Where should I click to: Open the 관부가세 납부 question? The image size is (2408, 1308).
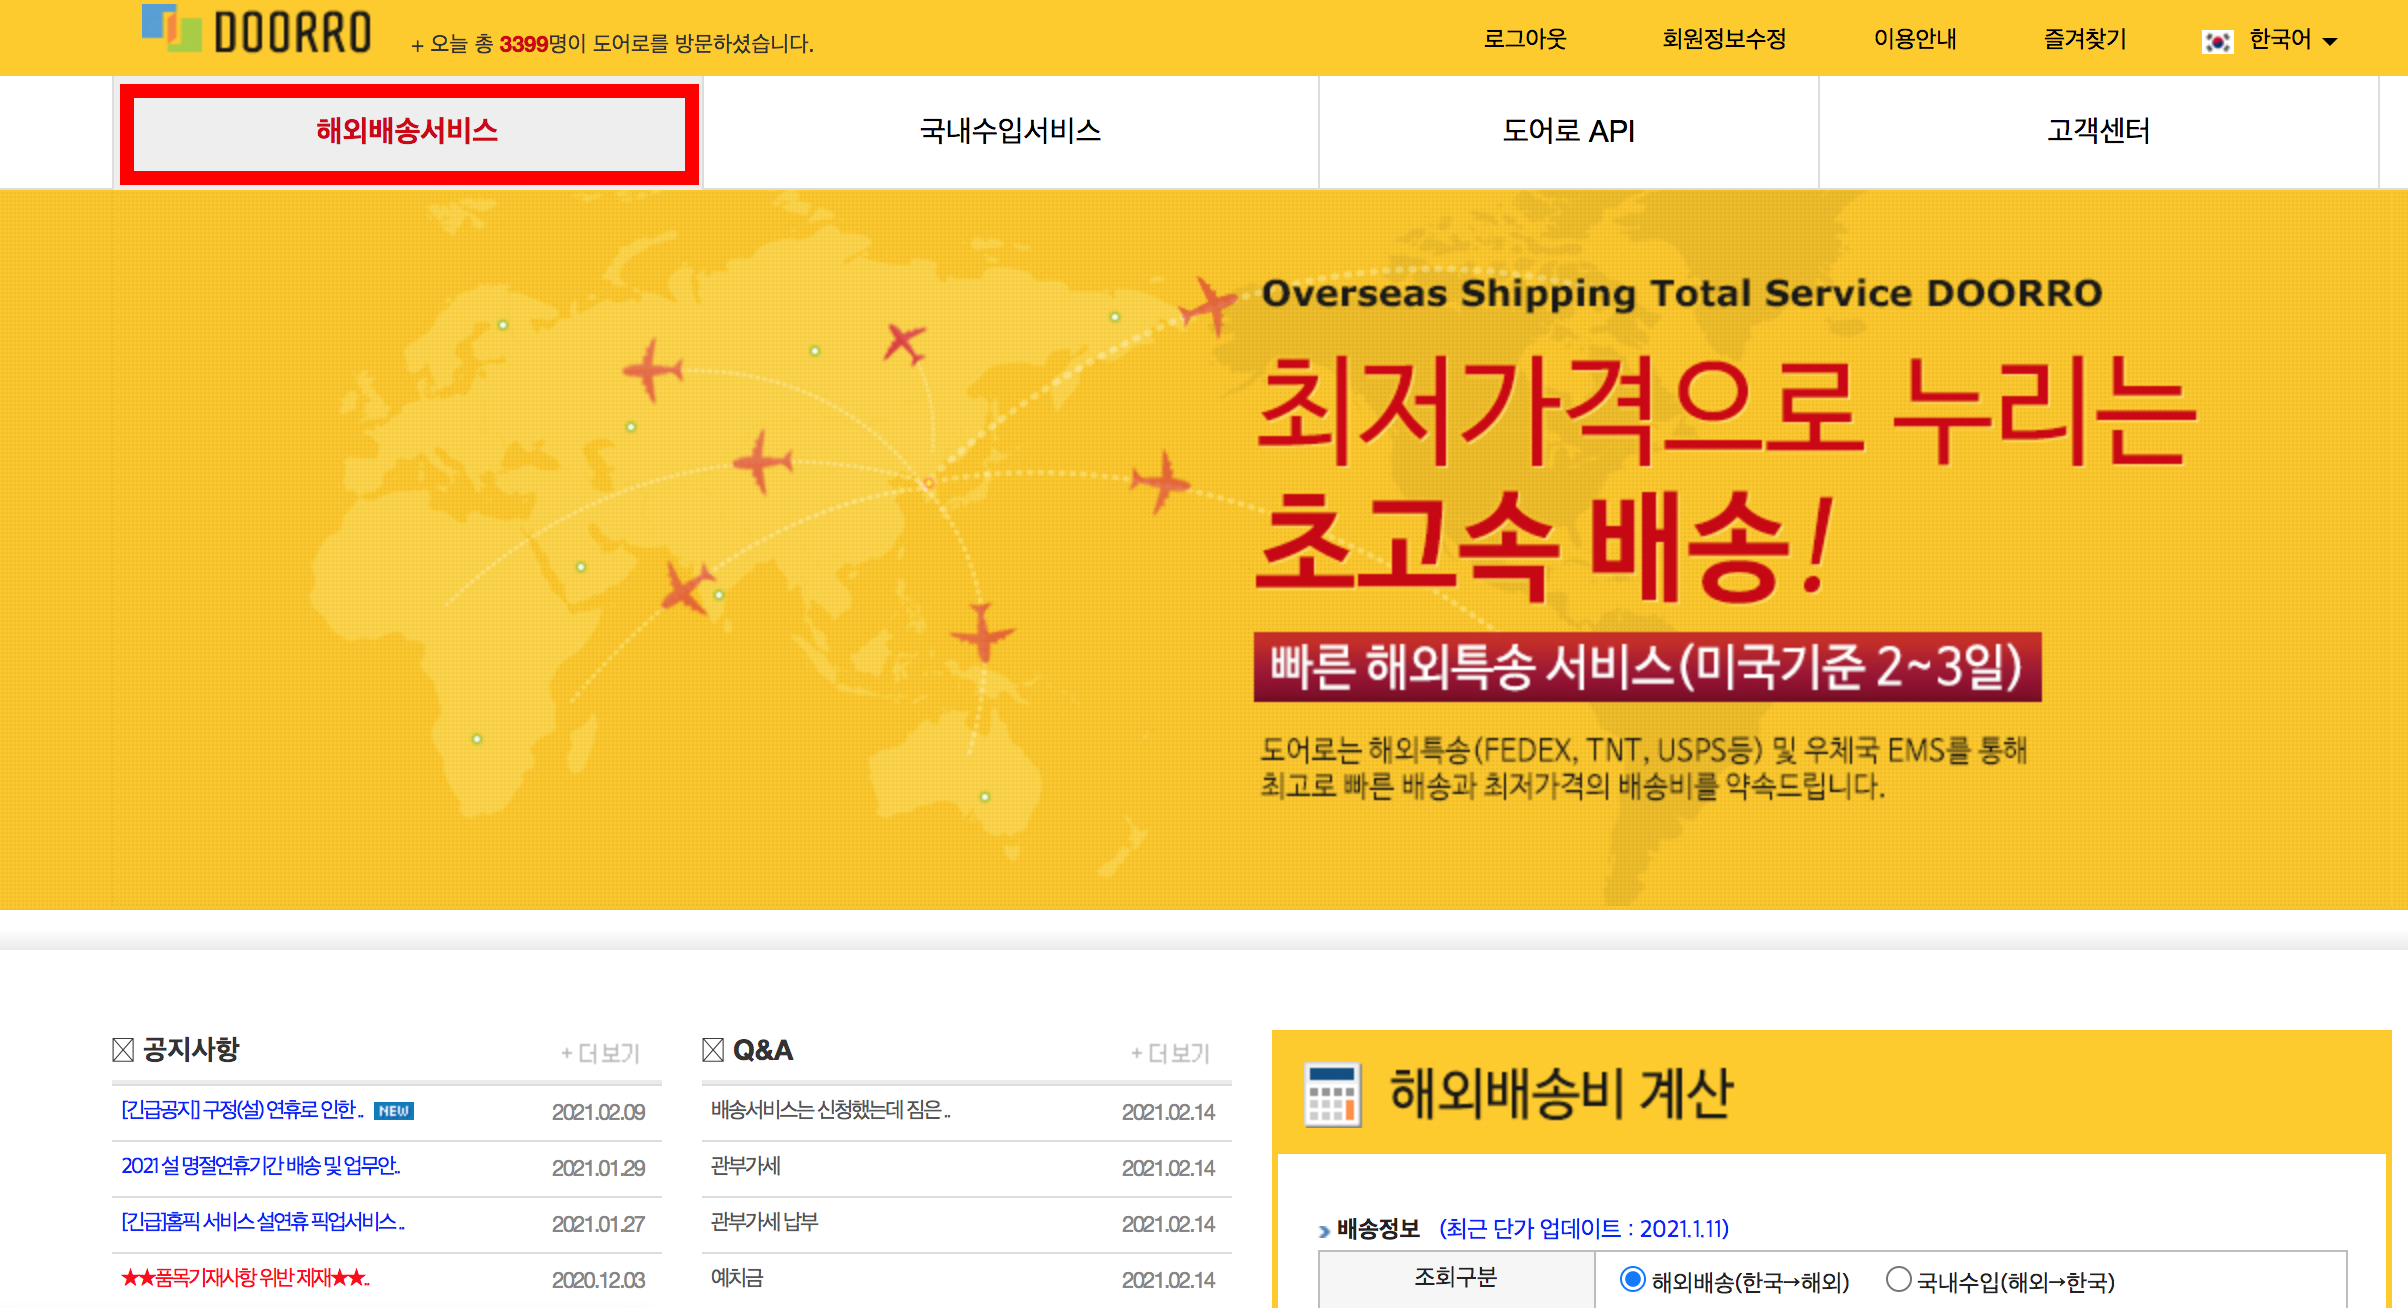764,1222
